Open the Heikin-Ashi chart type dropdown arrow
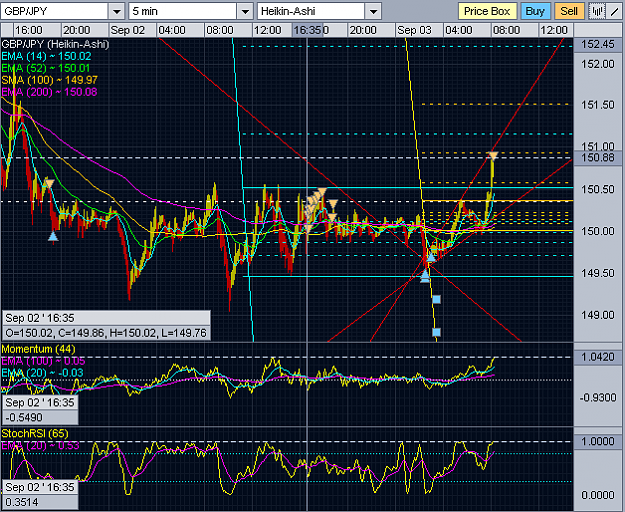625x512 pixels. (373, 12)
